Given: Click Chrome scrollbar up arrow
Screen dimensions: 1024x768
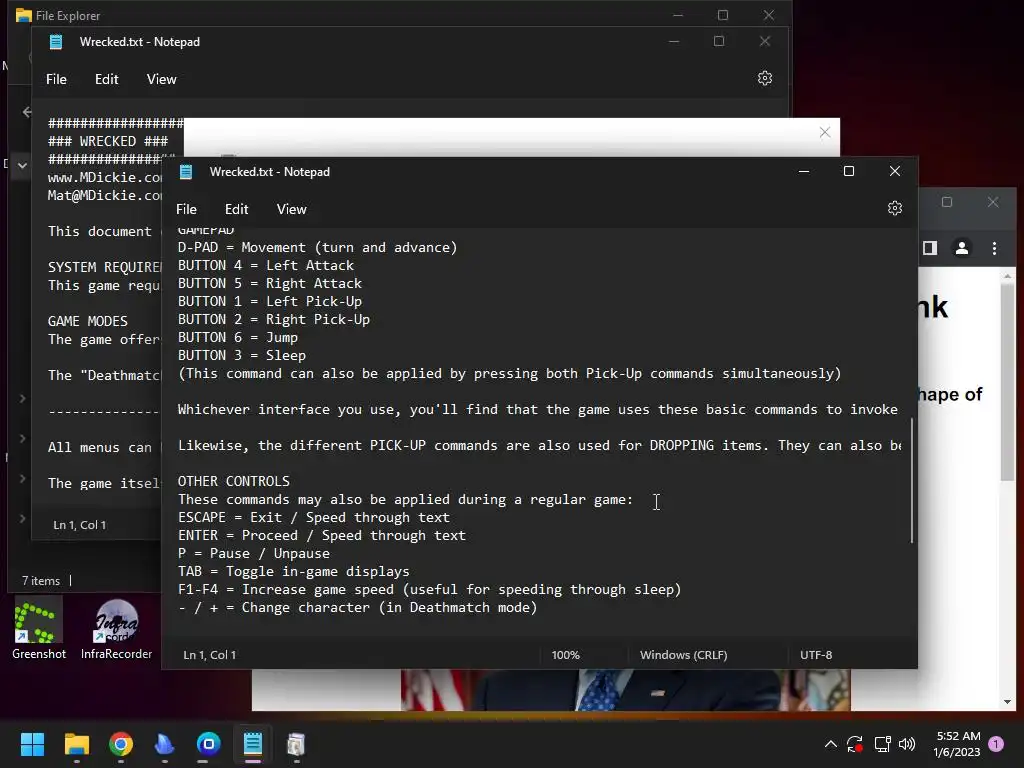Looking at the screenshot, I should [1007, 276].
